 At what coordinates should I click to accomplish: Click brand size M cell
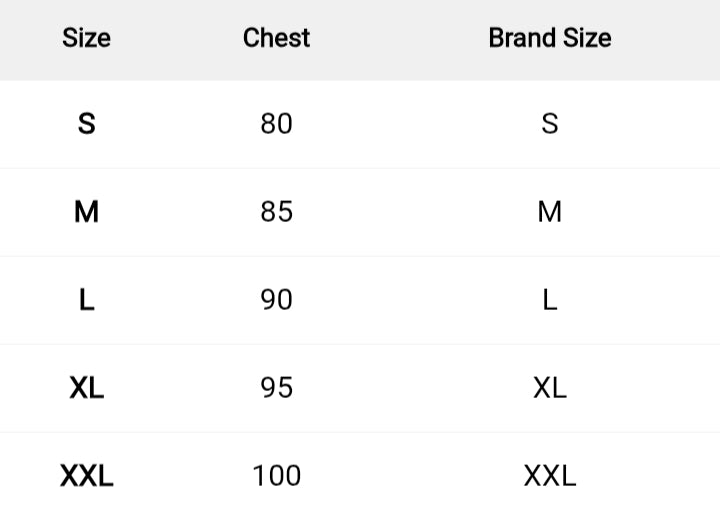pyautogui.click(x=549, y=212)
